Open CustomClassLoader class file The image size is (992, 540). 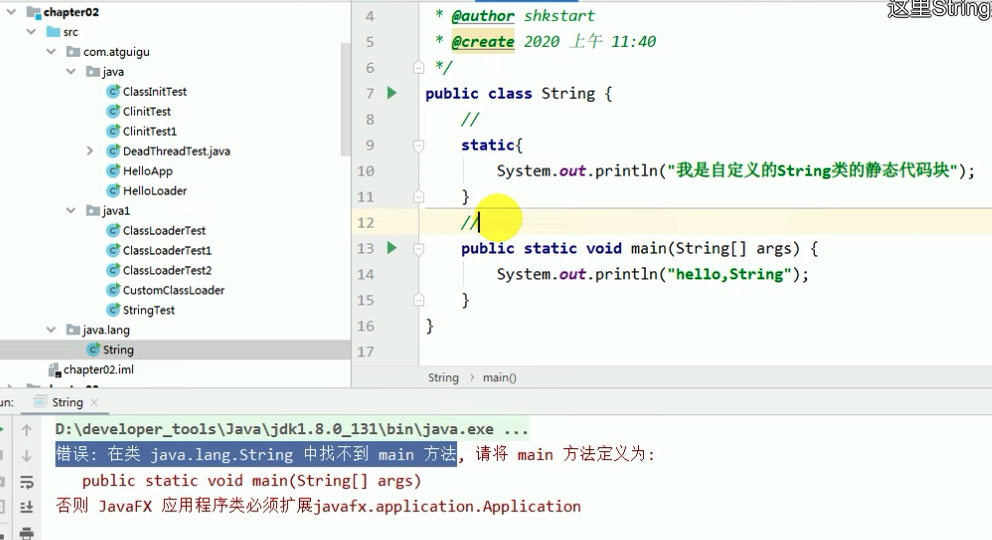[x=173, y=290]
